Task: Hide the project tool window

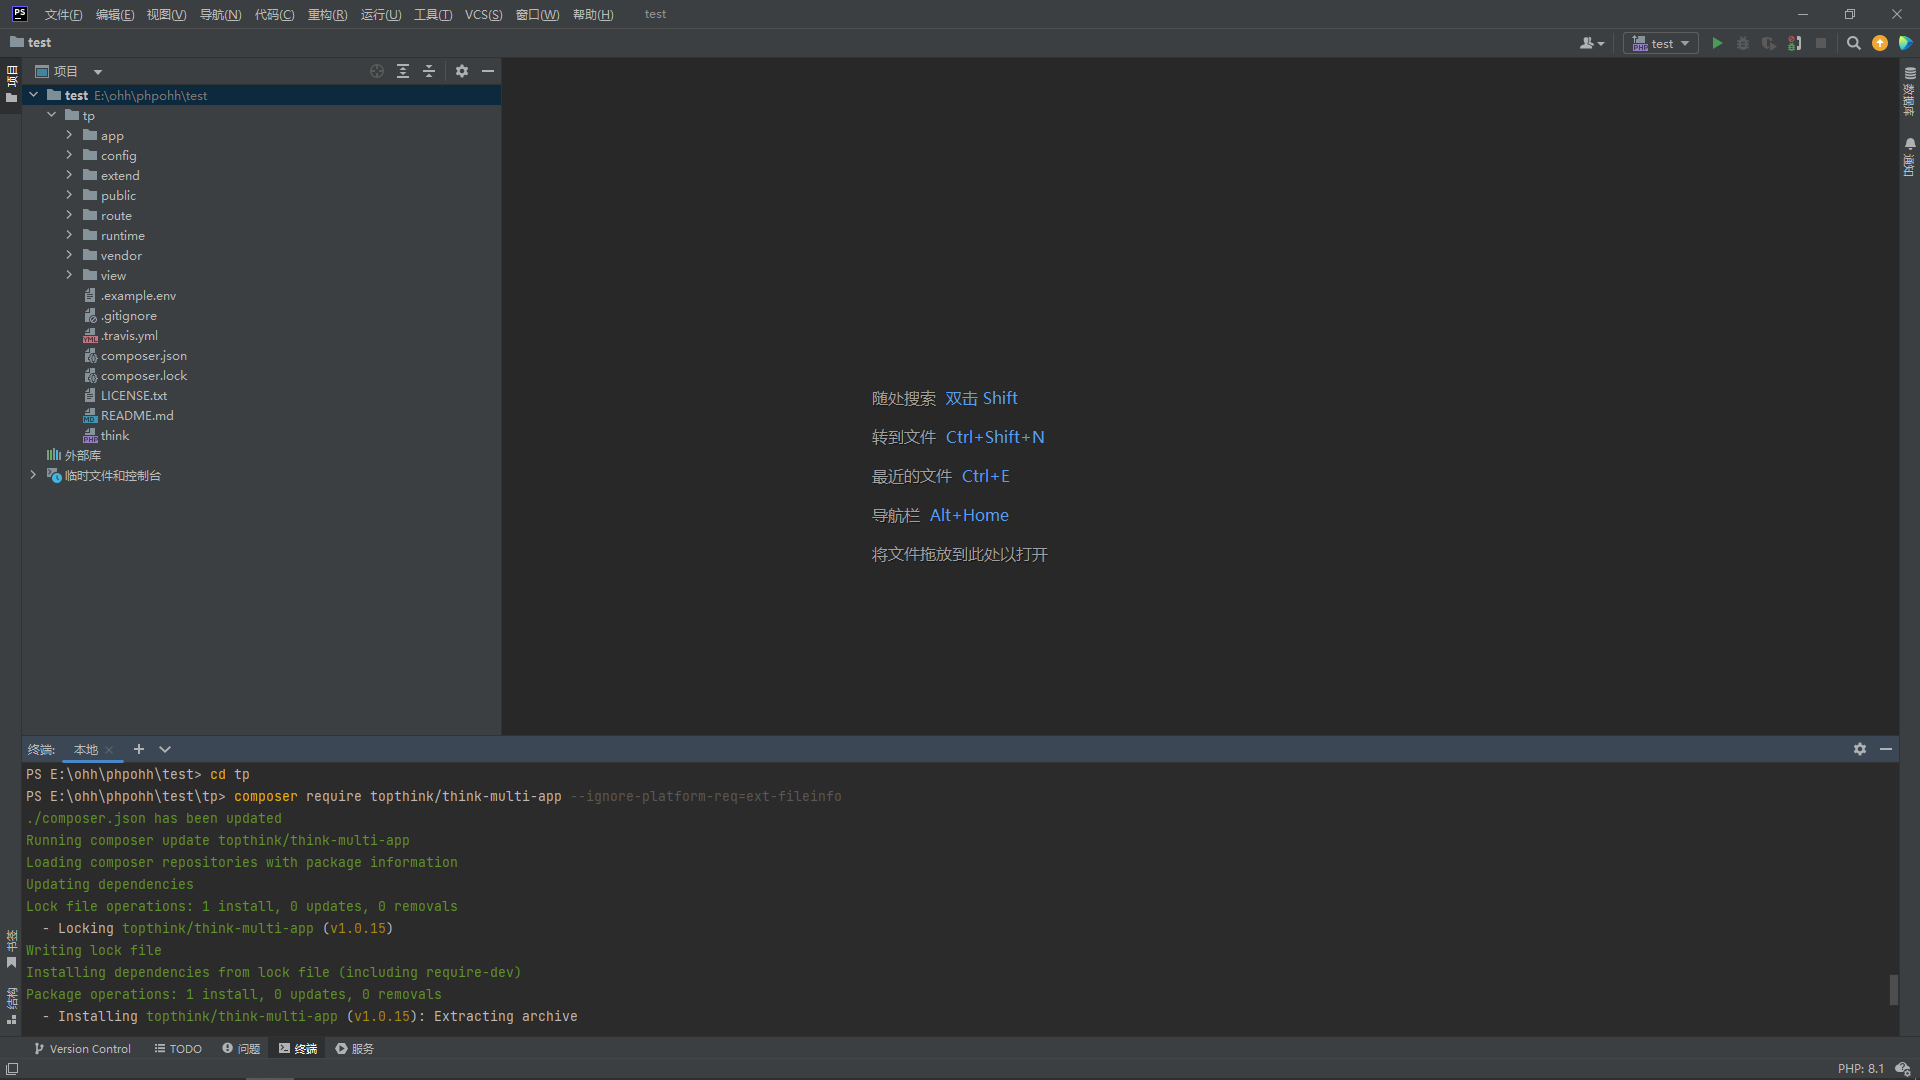Action: (488, 71)
